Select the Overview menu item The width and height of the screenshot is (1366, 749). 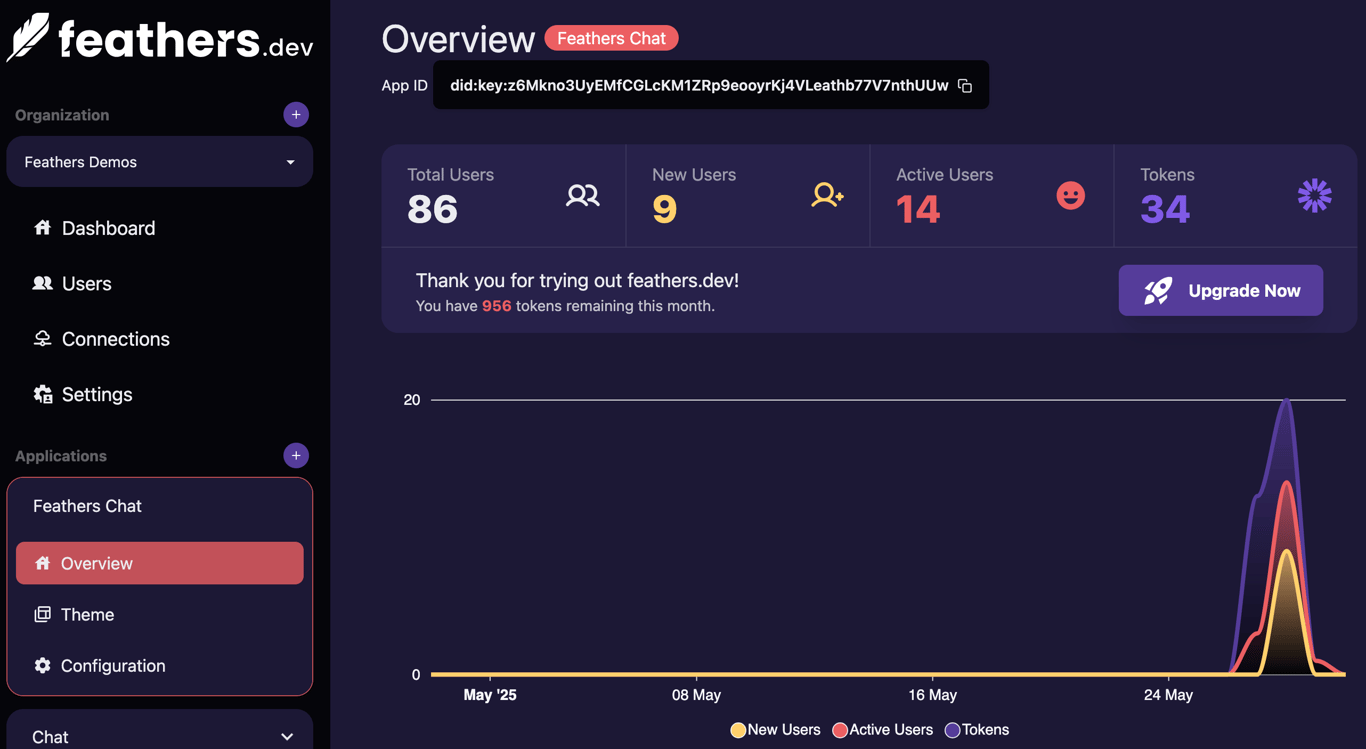point(160,563)
